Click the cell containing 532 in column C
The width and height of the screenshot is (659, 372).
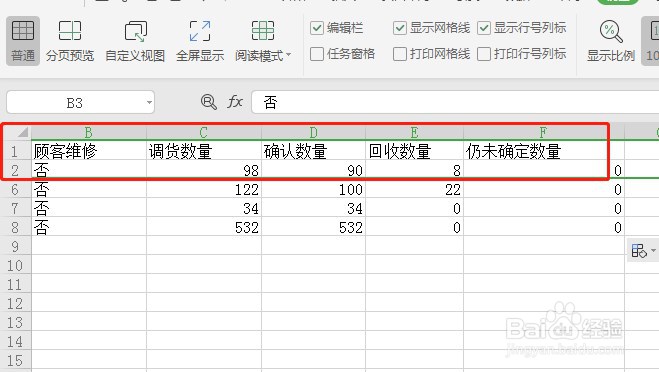pyautogui.click(x=204, y=227)
